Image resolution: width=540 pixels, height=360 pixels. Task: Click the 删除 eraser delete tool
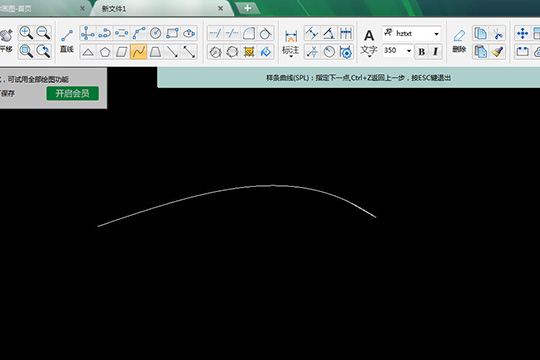click(x=459, y=41)
